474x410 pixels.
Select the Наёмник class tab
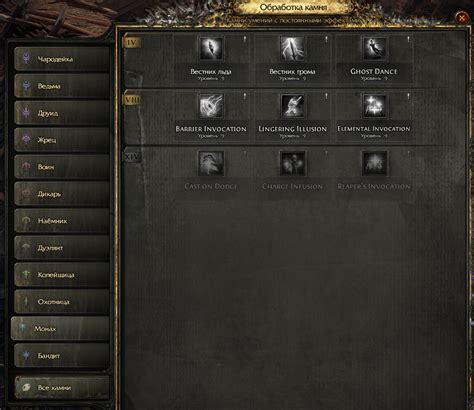pyautogui.click(x=62, y=221)
